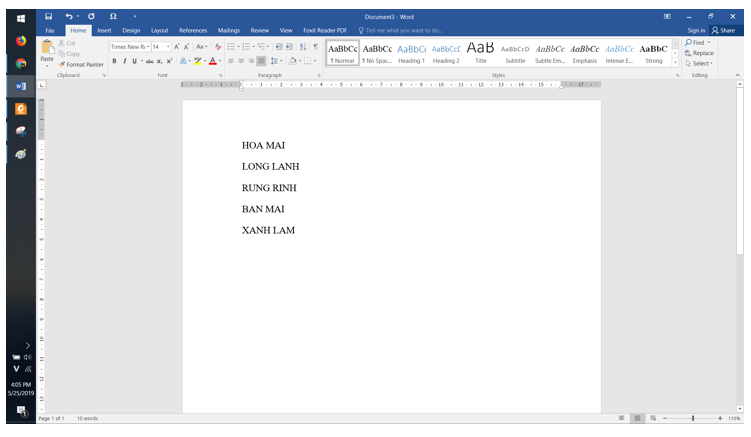Open Paragraph dialog launcher
This screenshot has width=751, height=437.
pos(319,75)
